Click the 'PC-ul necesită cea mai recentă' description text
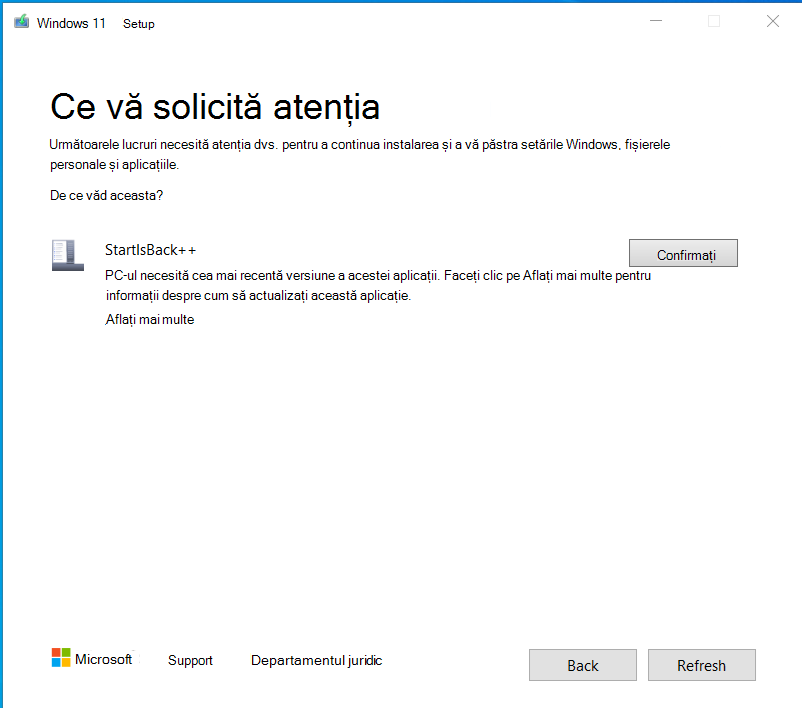The height and width of the screenshot is (708, 802). [x=378, y=285]
